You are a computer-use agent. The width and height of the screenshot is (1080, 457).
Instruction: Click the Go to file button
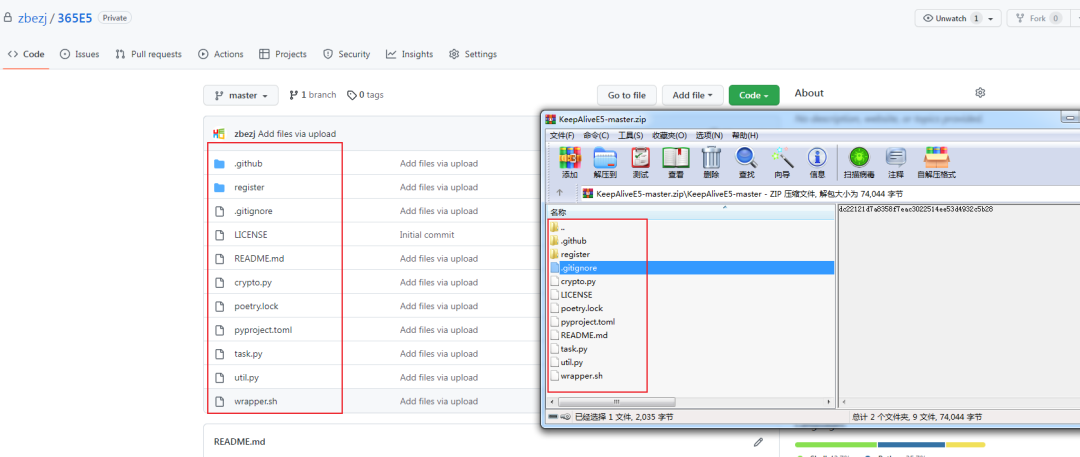pos(627,95)
